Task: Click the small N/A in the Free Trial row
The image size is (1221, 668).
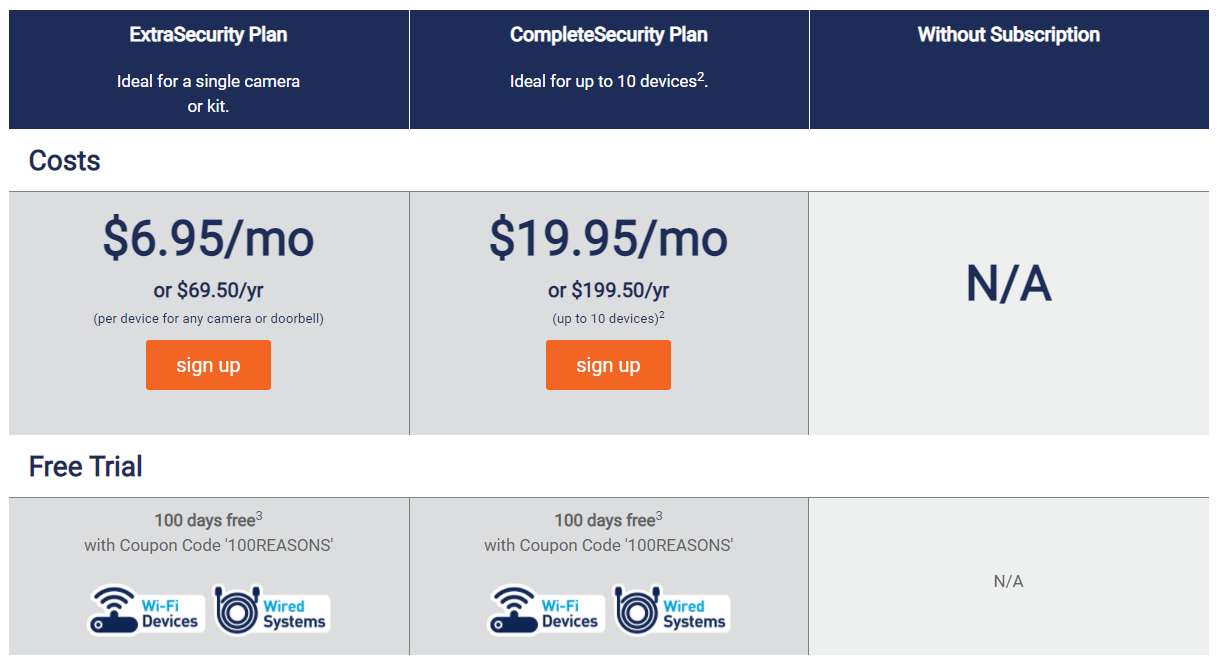Action: click(1008, 581)
